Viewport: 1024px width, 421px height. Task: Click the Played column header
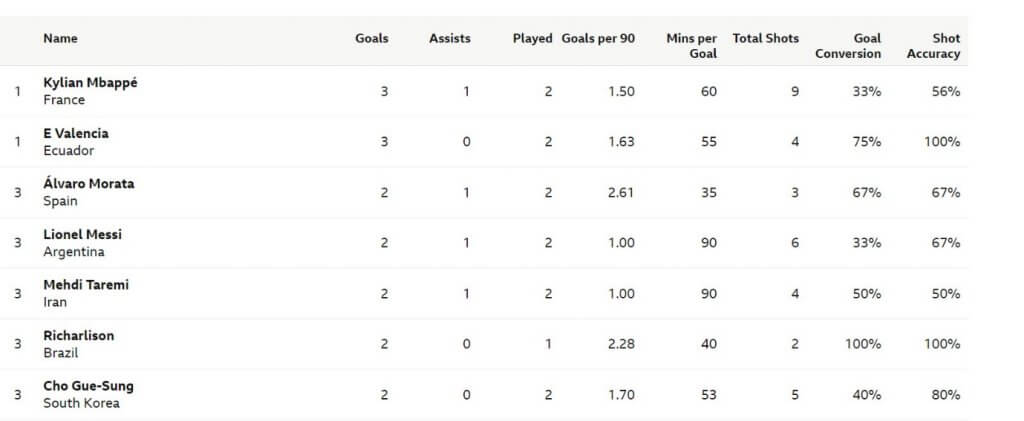[x=532, y=38]
